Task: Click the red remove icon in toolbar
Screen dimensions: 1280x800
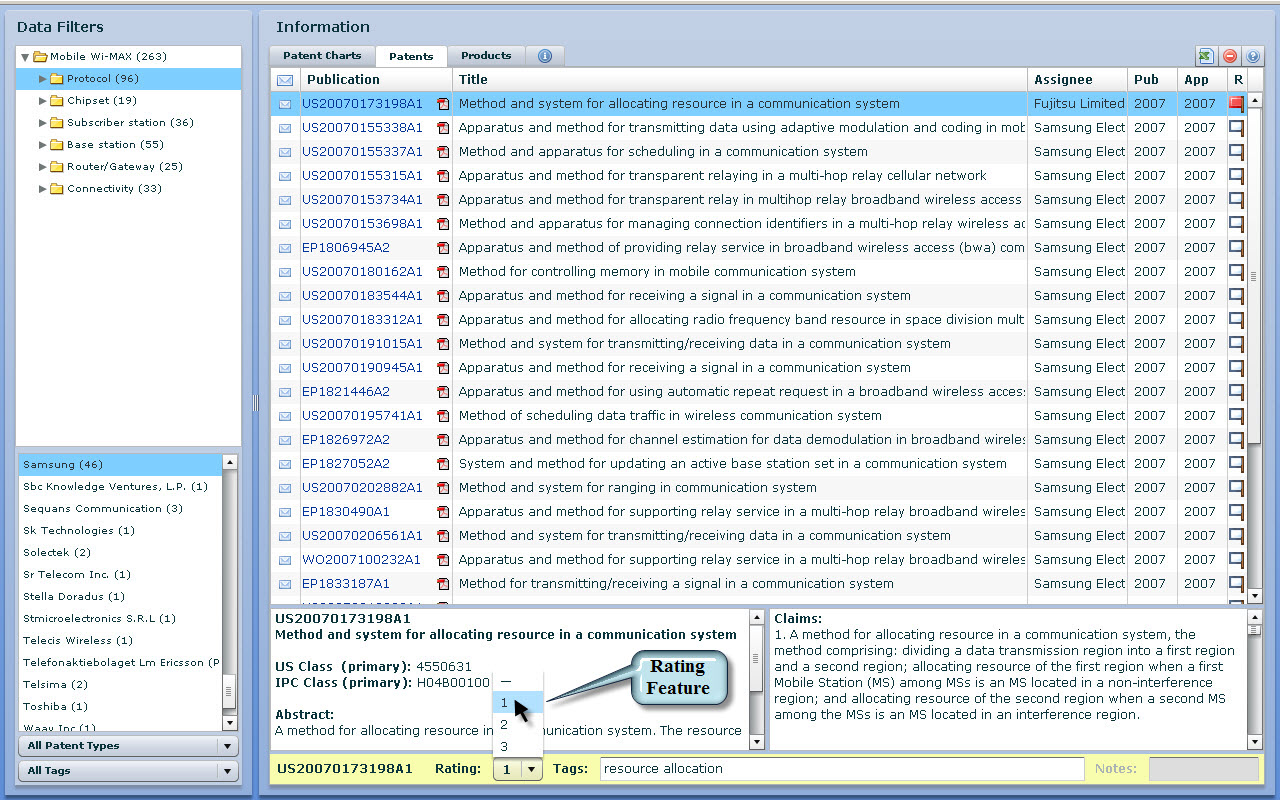Action: pyautogui.click(x=1230, y=57)
